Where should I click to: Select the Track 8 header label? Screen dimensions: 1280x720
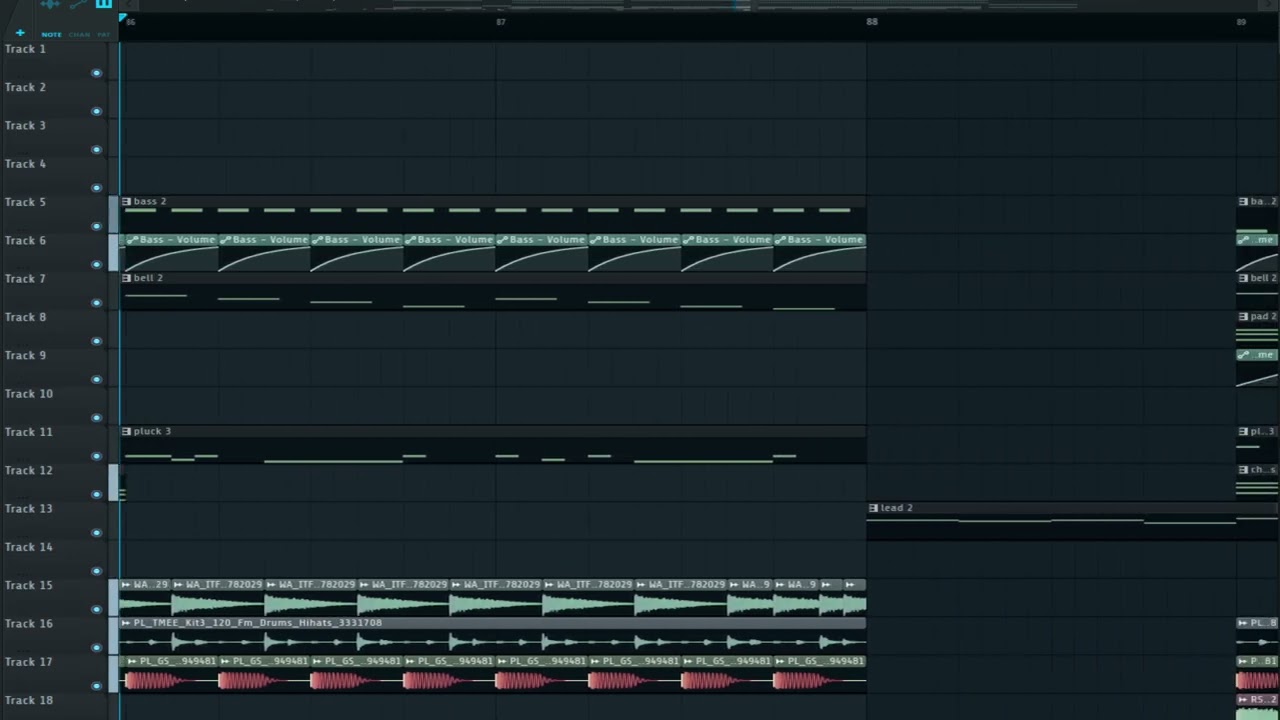[25, 317]
